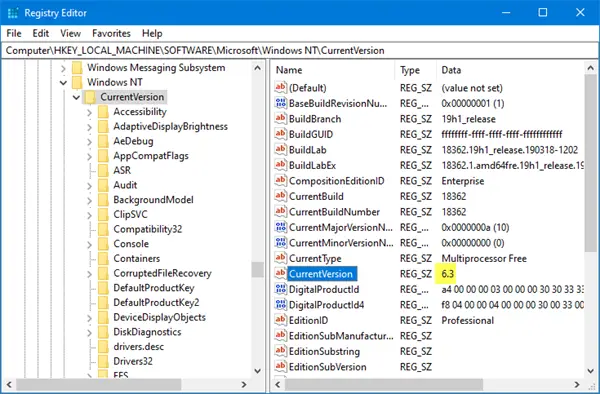Click the folder icon of Windows NT key
This screenshot has height=394, width=600.
coord(77,82)
